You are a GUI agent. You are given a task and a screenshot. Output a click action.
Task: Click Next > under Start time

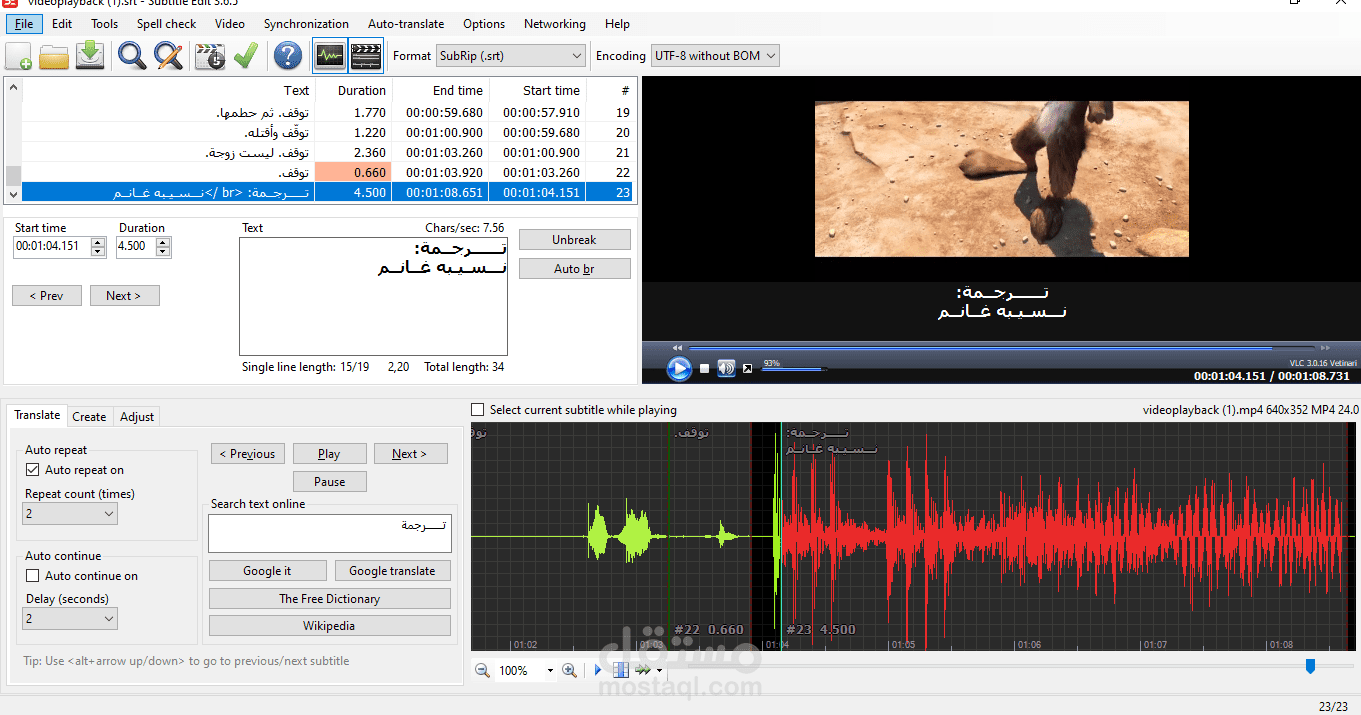point(124,296)
